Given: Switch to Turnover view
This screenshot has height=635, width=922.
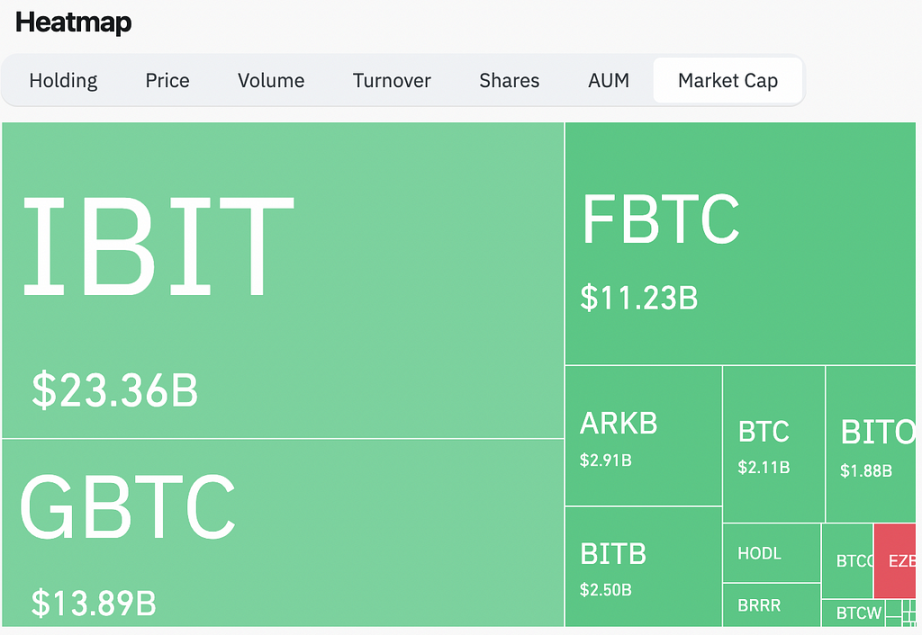Looking at the screenshot, I should point(392,81).
